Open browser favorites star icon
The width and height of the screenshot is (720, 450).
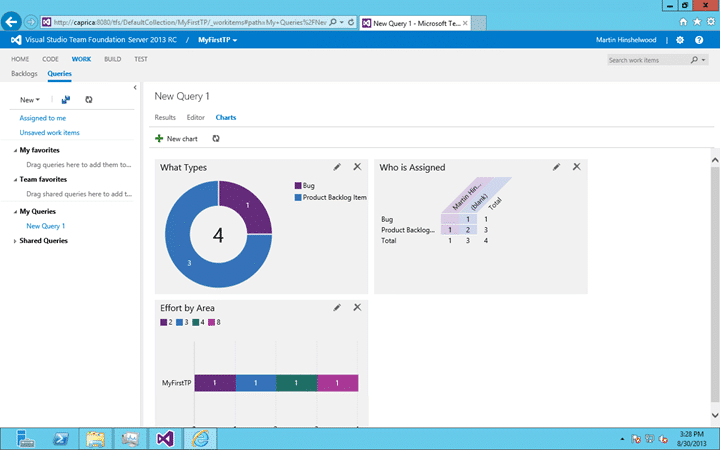coord(697,22)
